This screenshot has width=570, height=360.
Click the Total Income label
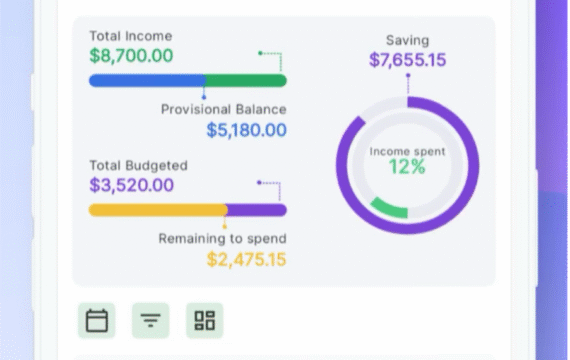131,36
